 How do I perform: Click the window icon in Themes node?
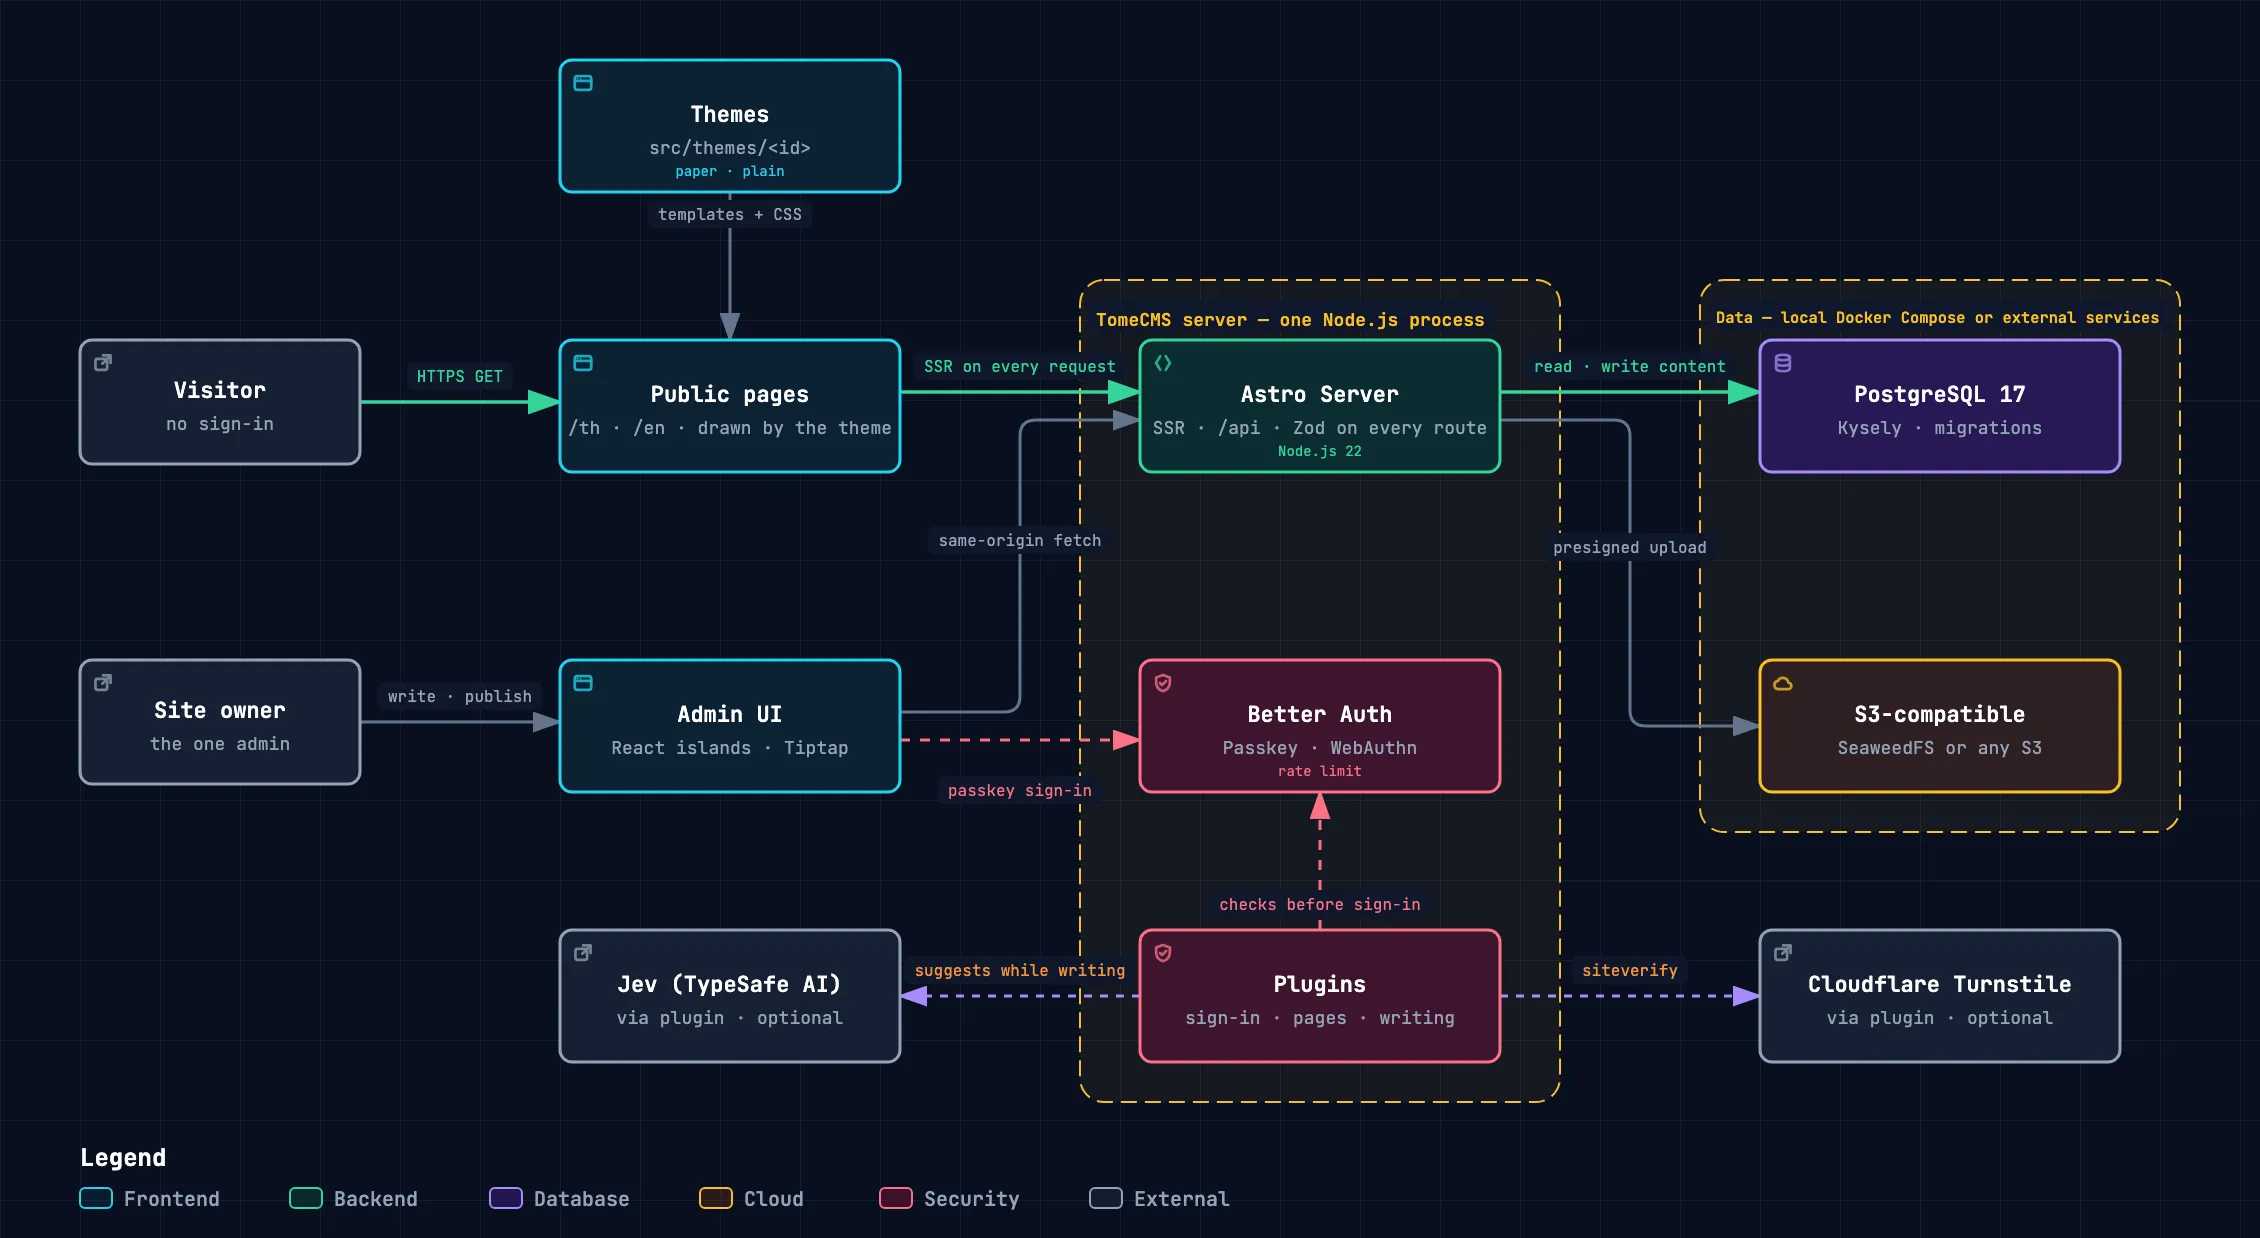583,83
